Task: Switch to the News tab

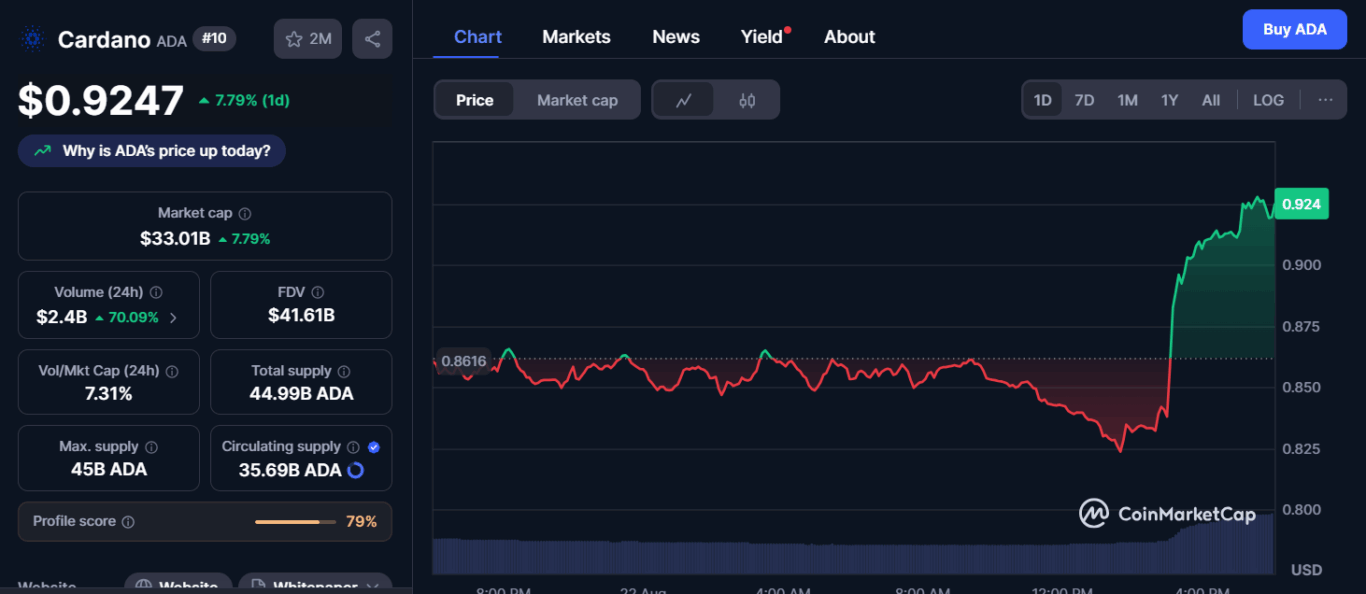Action: coord(676,37)
